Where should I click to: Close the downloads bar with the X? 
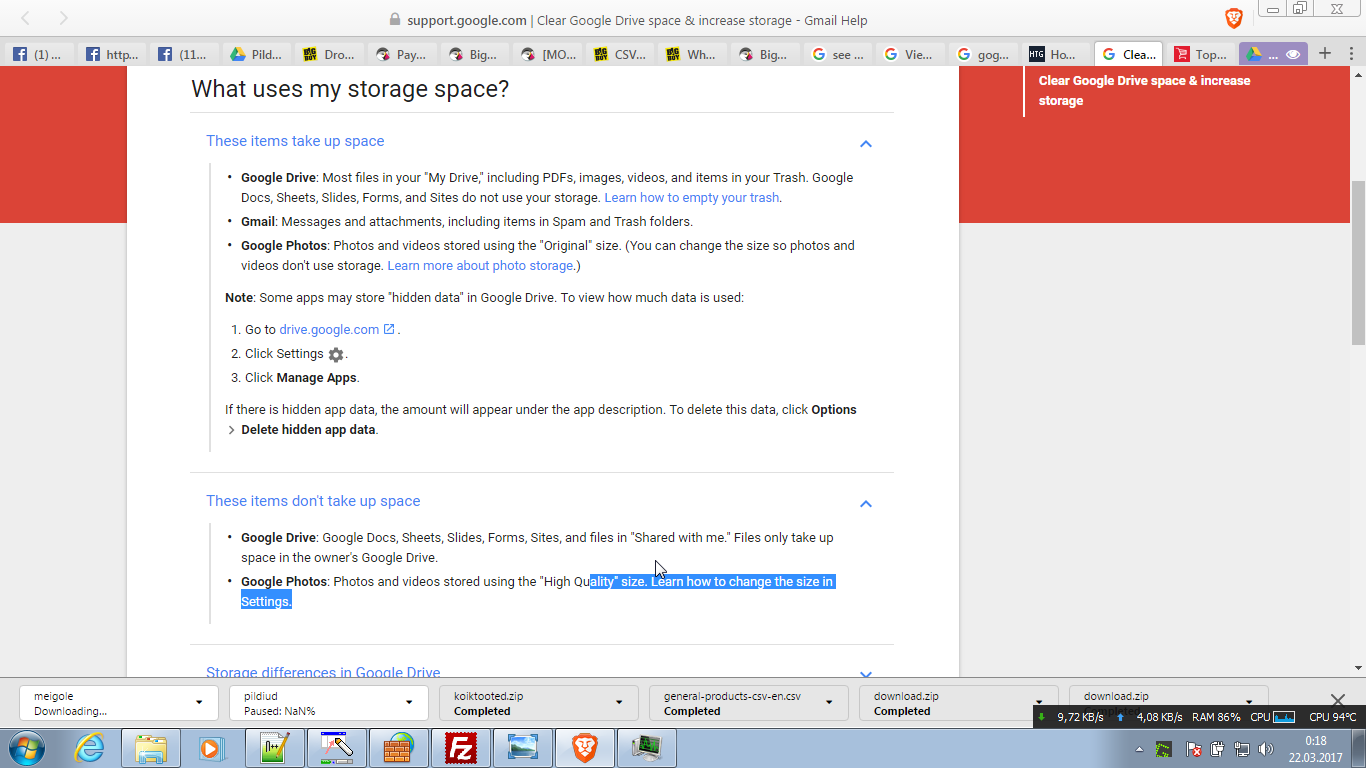1338,700
